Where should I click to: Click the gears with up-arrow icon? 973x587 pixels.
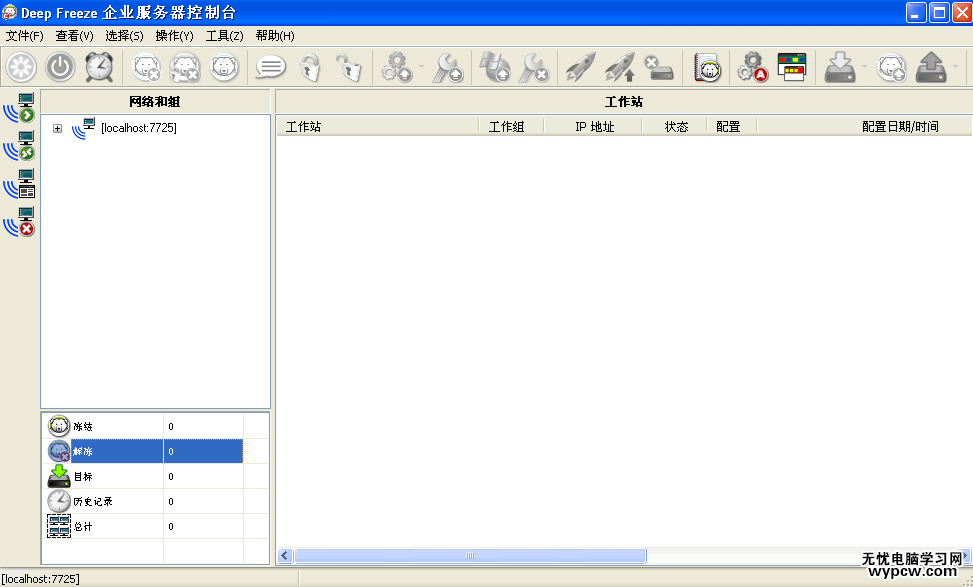[x=397, y=67]
